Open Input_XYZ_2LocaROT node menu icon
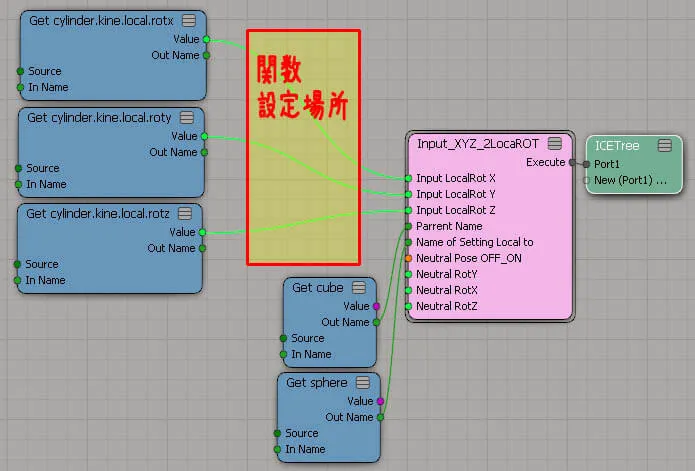Viewport: 695px width, 471px height. coord(554,143)
